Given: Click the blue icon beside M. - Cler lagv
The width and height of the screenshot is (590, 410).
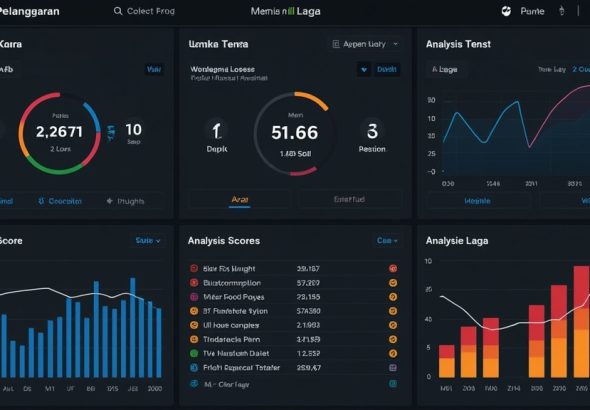Looking at the screenshot, I should 194,384.
